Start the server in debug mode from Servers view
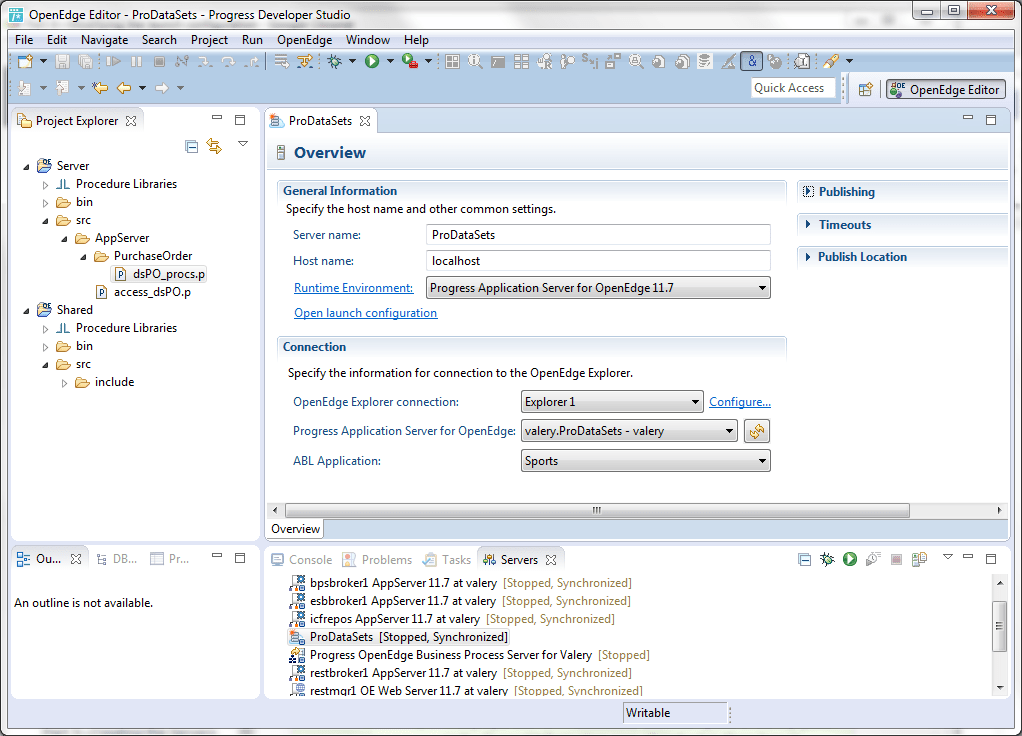Viewport: 1022px width, 736px height. [827, 559]
